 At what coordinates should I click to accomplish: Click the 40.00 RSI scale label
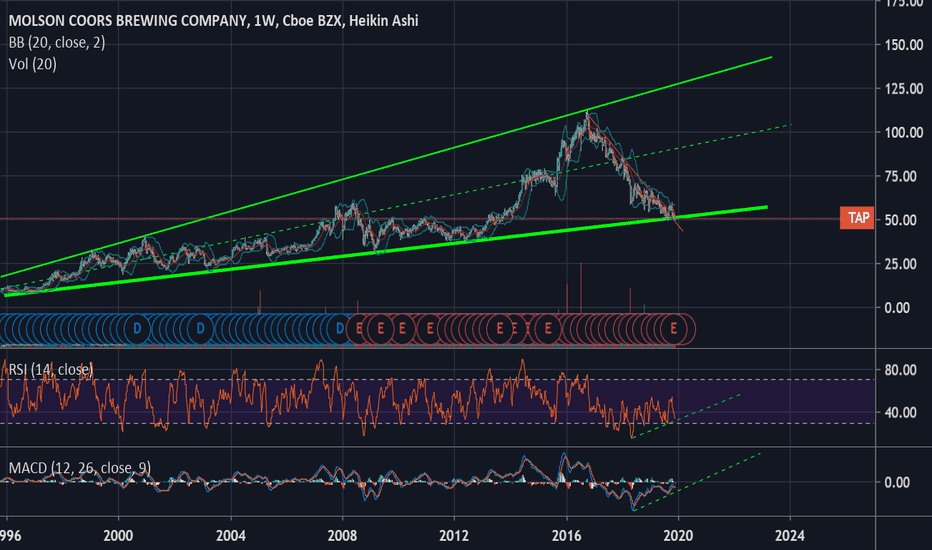(900, 412)
